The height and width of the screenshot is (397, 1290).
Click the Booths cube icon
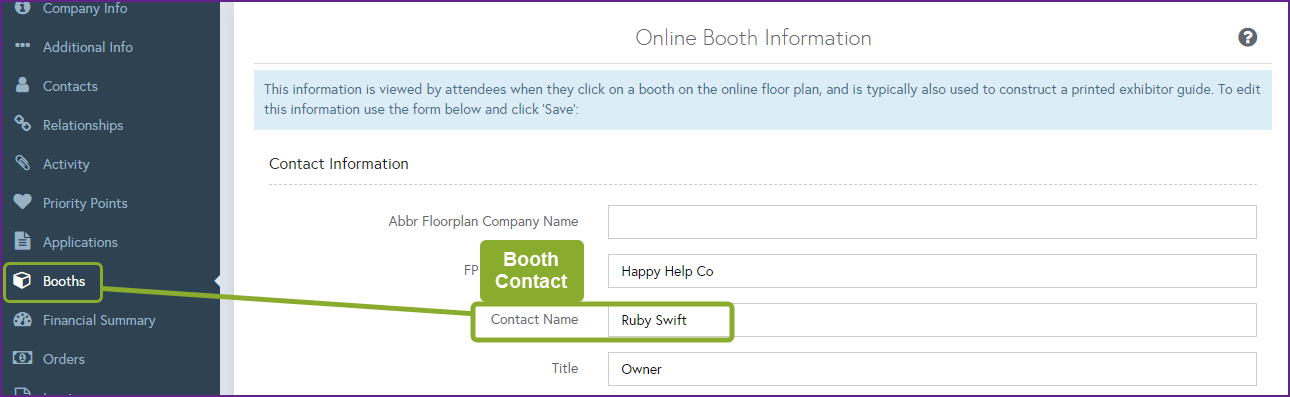pos(22,281)
